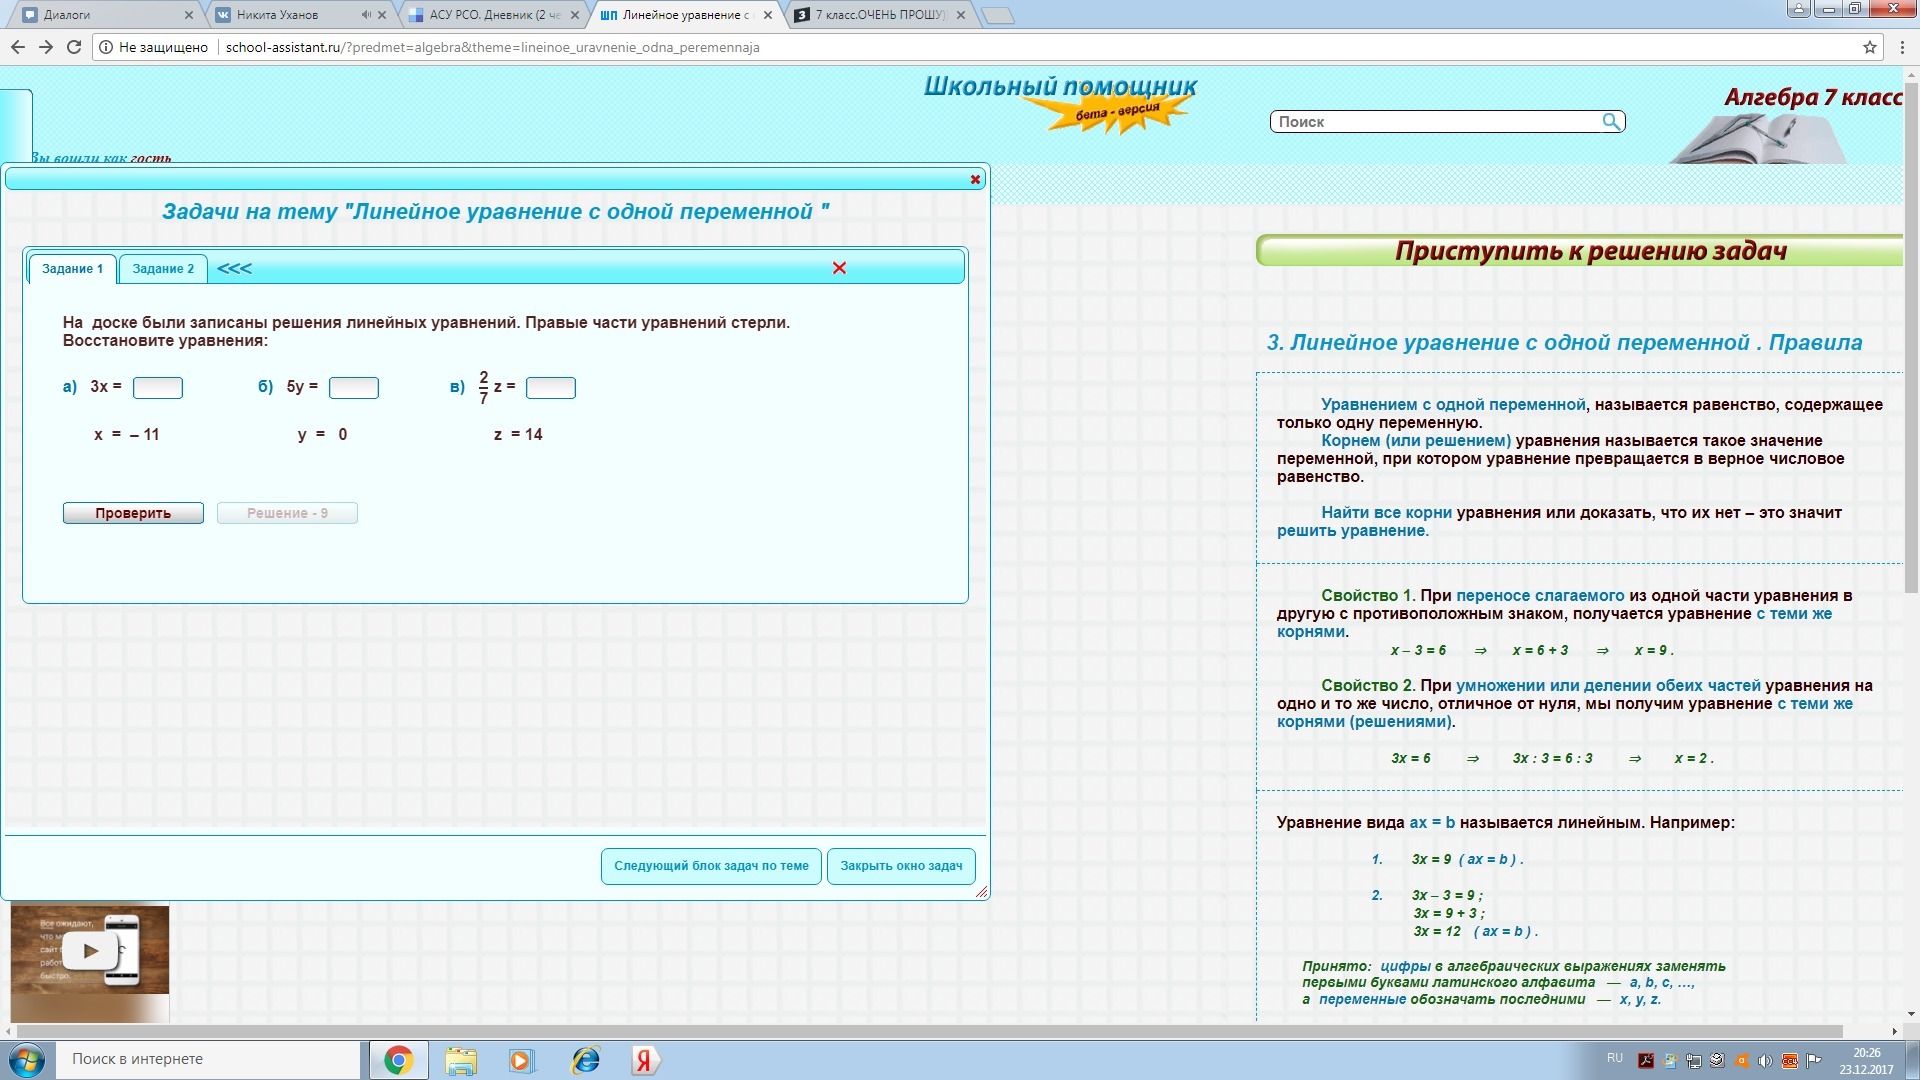The height and width of the screenshot is (1080, 1920).
Task: Open Windows Start menu
Action: click(x=27, y=1060)
